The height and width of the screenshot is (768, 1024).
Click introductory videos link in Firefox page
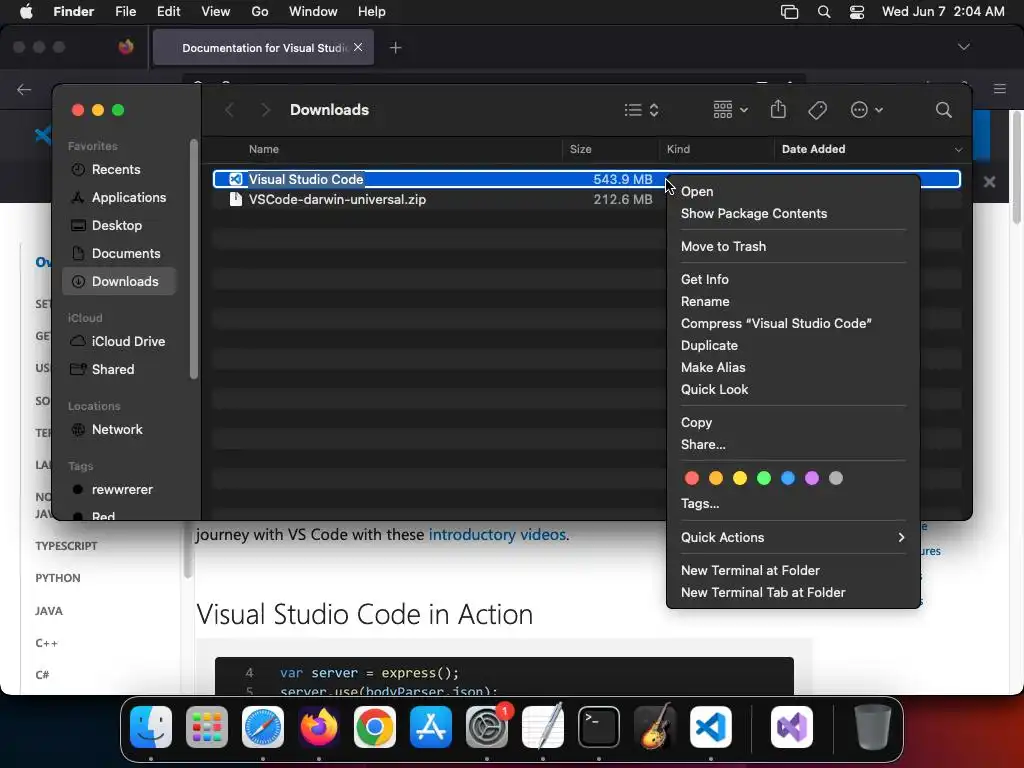coord(497,535)
